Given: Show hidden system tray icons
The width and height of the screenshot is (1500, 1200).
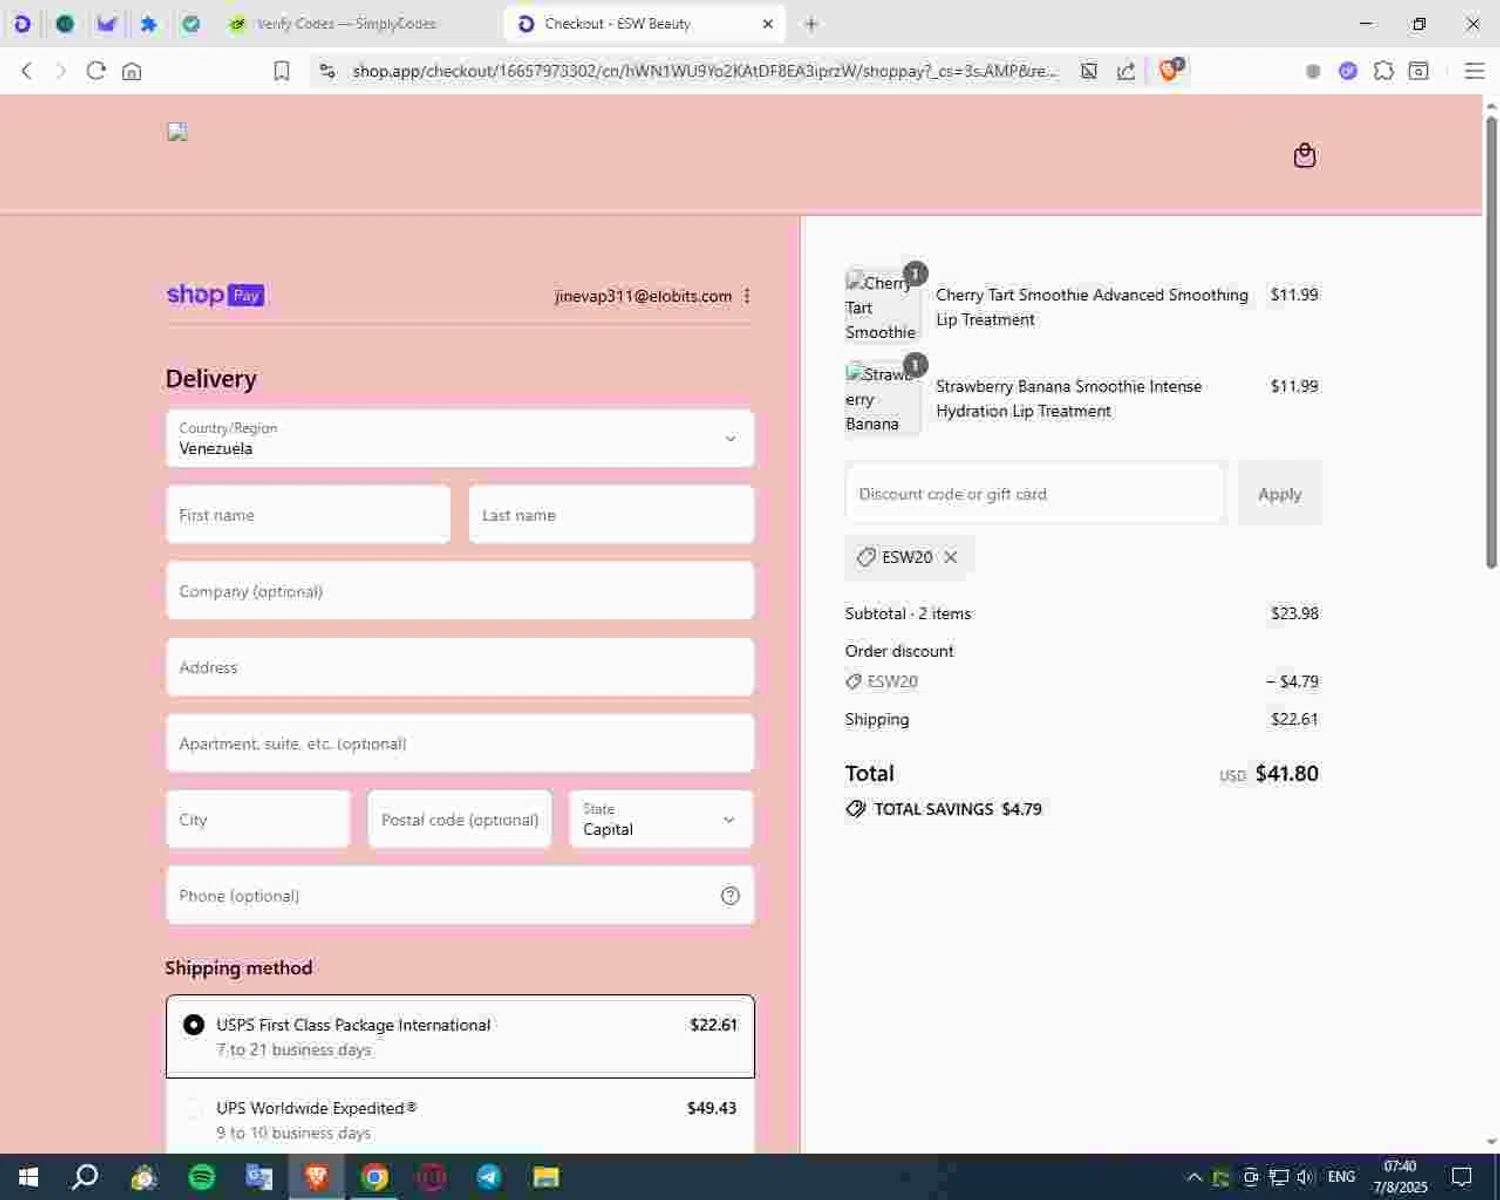Looking at the screenshot, I should pyautogui.click(x=1194, y=1177).
